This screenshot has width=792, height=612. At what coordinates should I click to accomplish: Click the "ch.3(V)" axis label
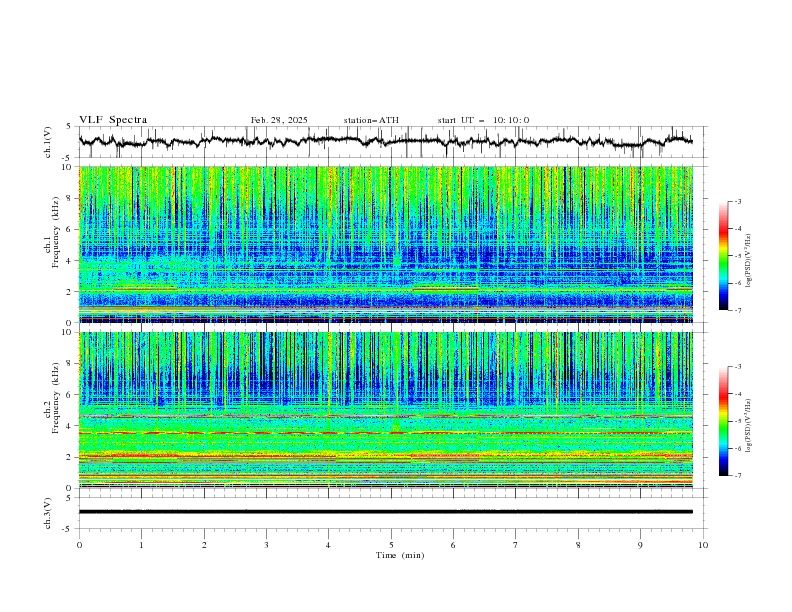point(48,513)
